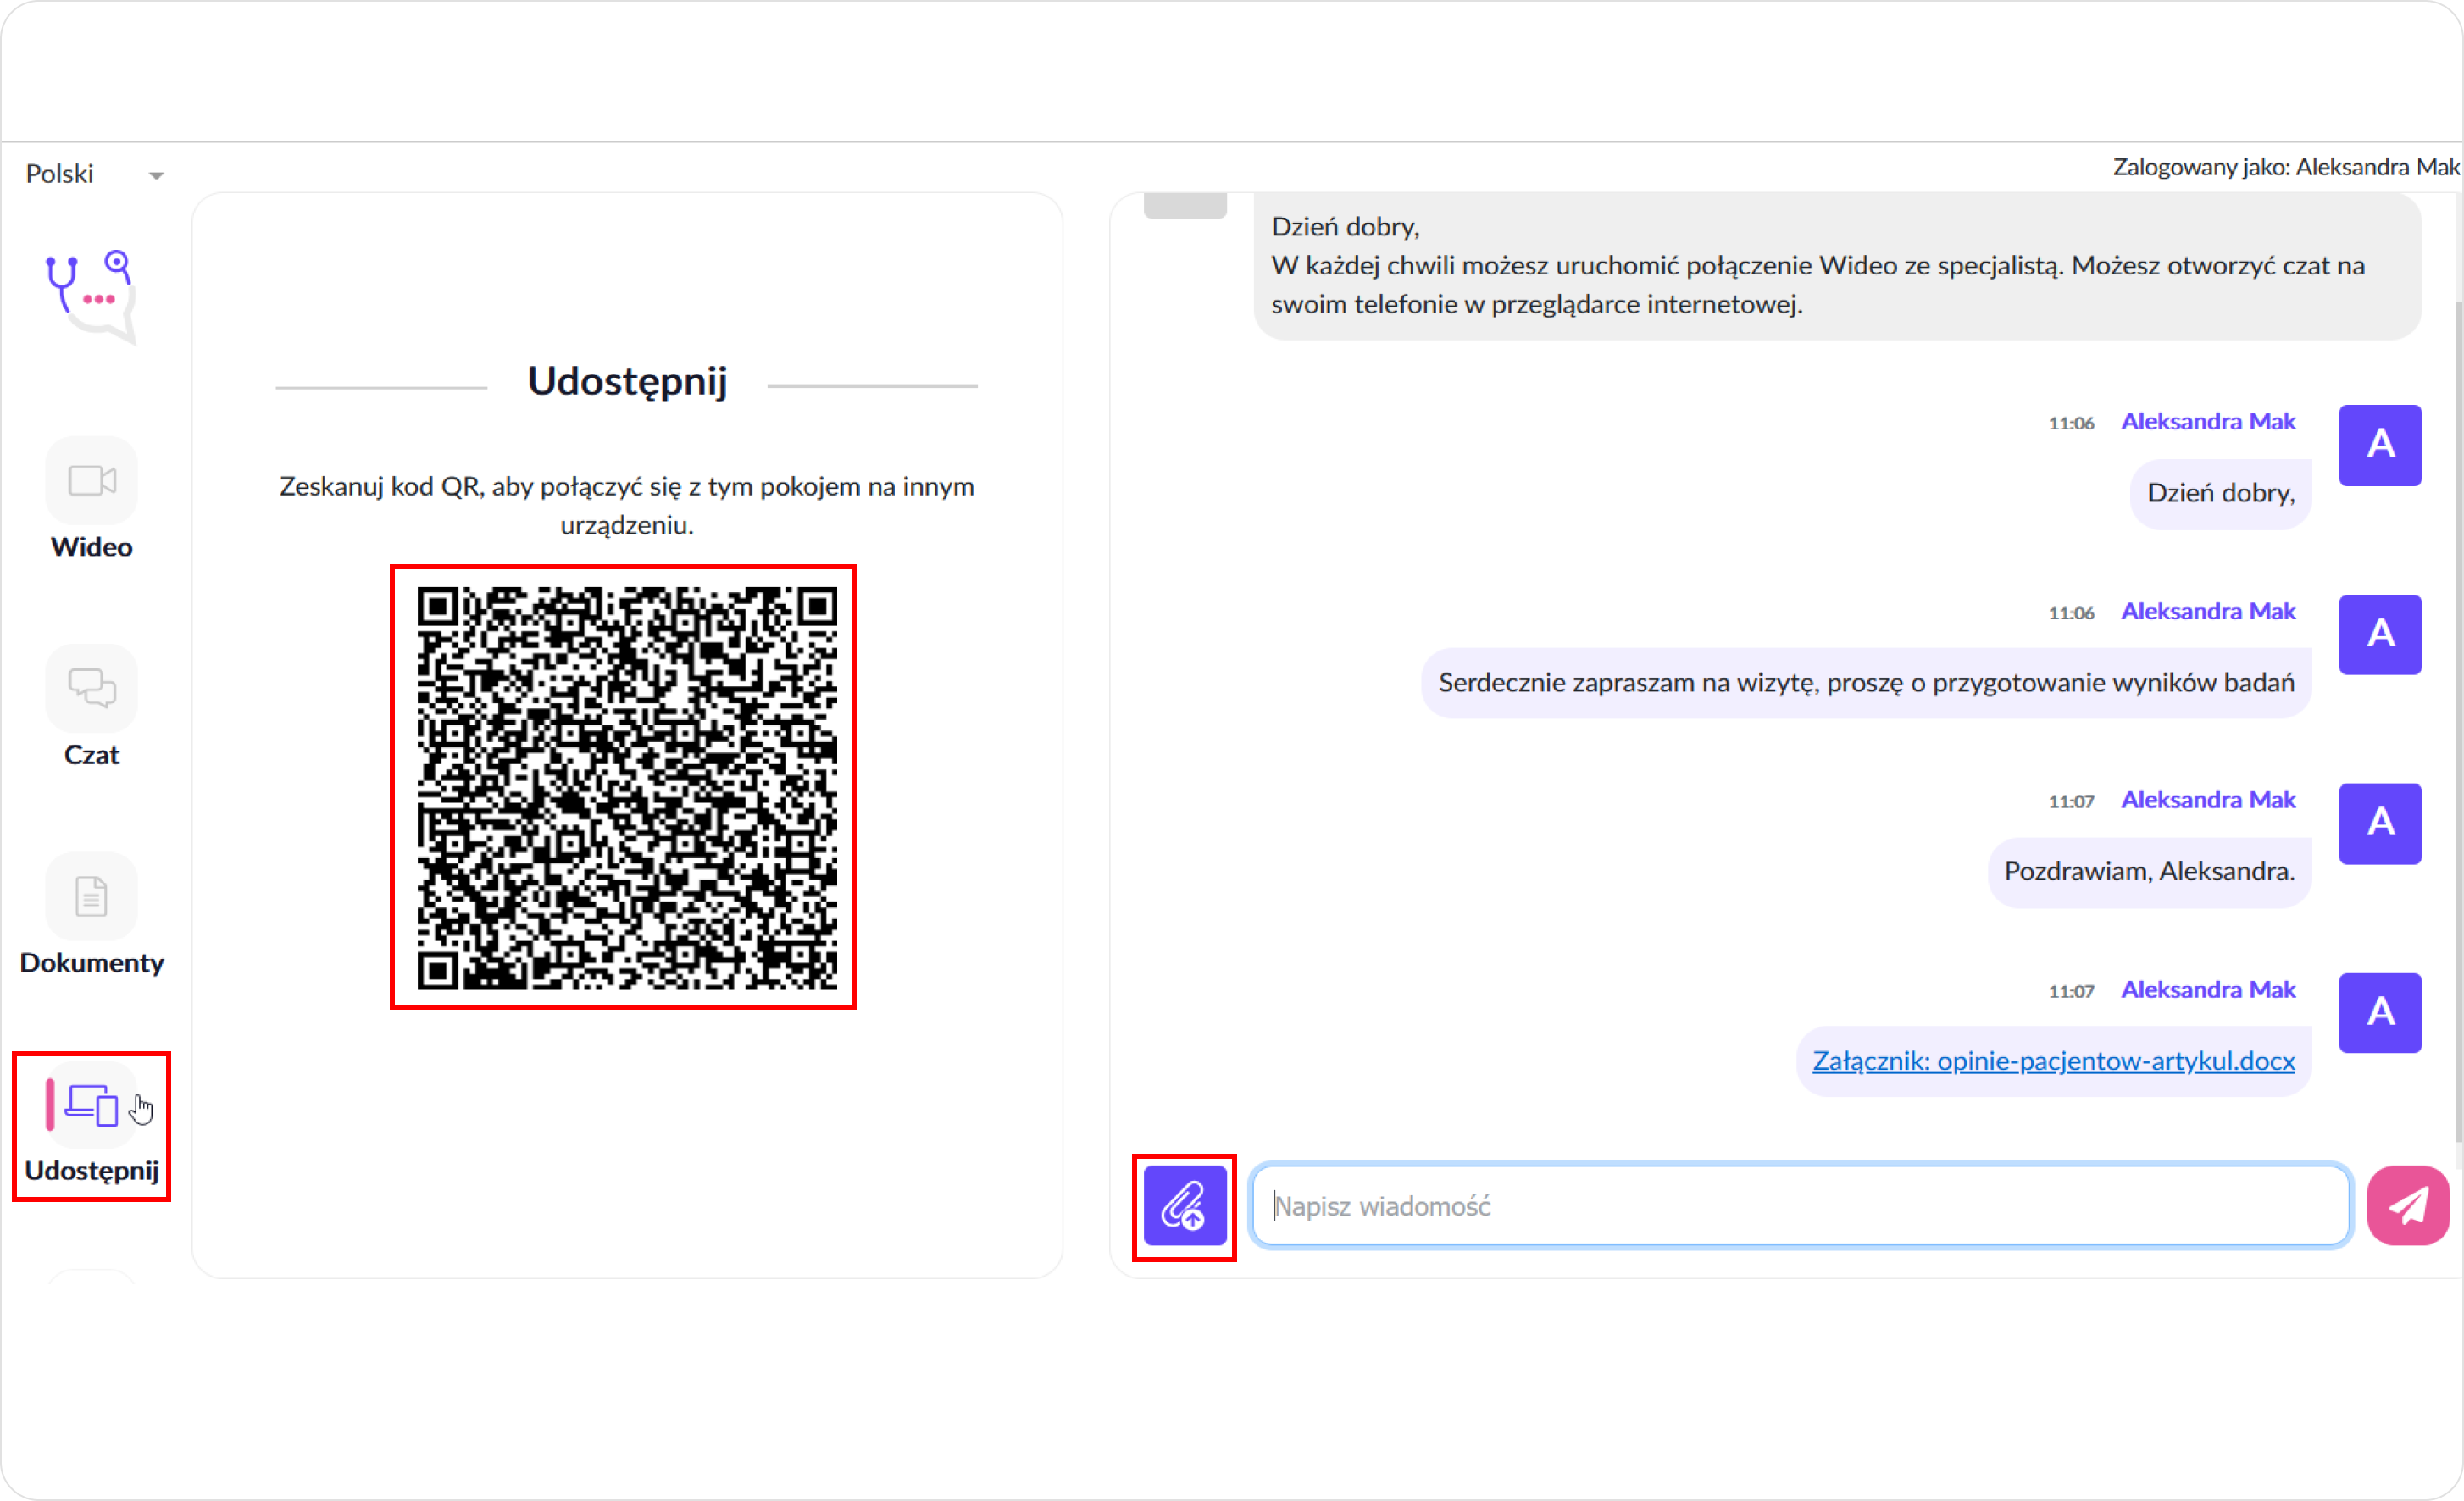Click avatar A beside 'Dzień dobry,' message

tap(2380, 446)
